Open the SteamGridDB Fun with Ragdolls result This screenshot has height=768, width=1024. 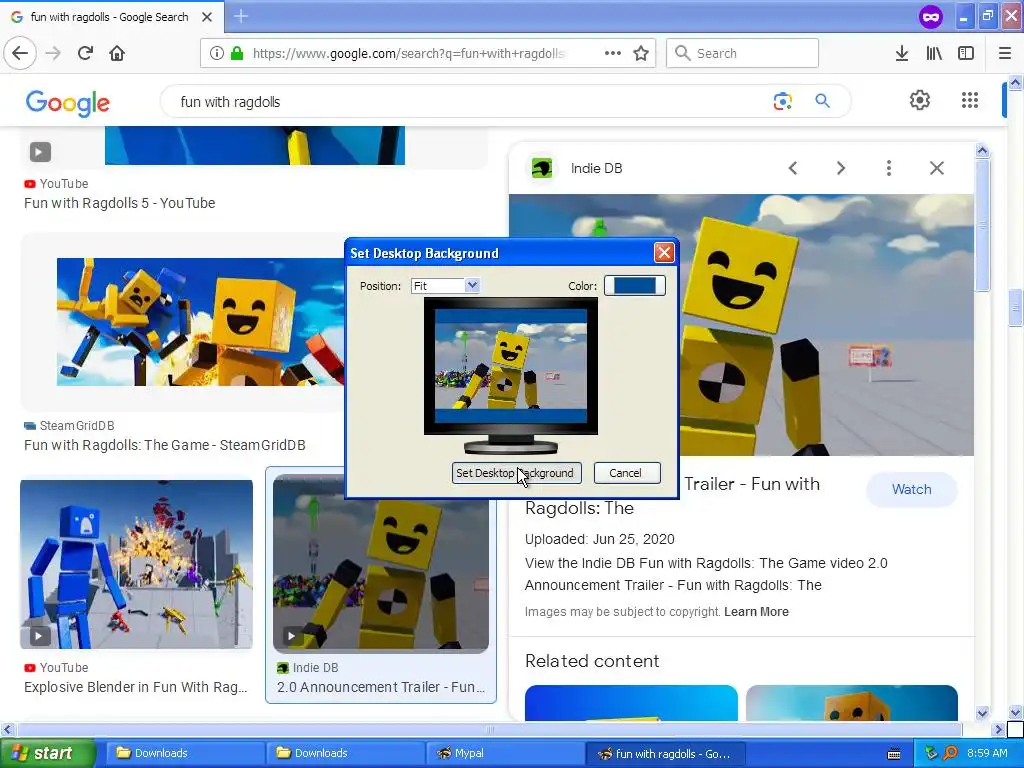tap(165, 445)
